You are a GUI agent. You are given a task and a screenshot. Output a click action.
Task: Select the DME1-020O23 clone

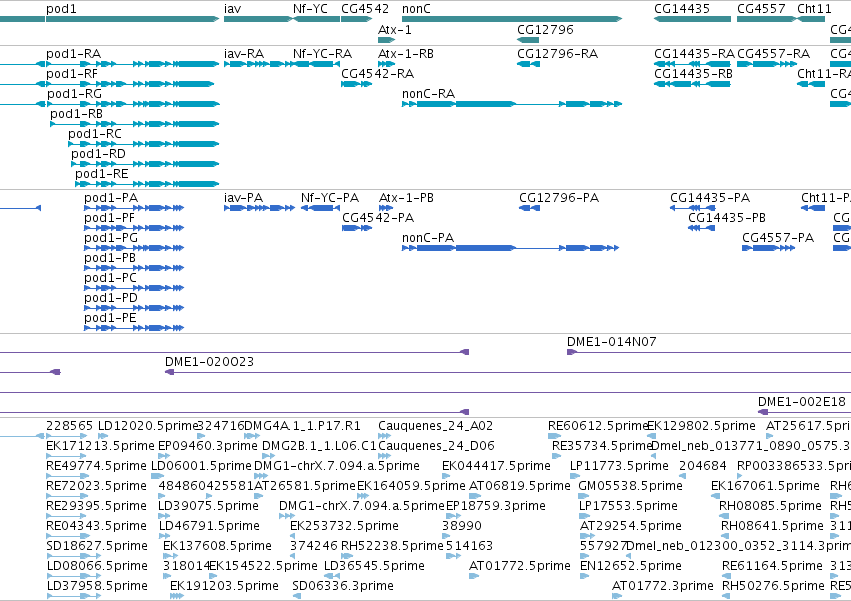pos(508,372)
